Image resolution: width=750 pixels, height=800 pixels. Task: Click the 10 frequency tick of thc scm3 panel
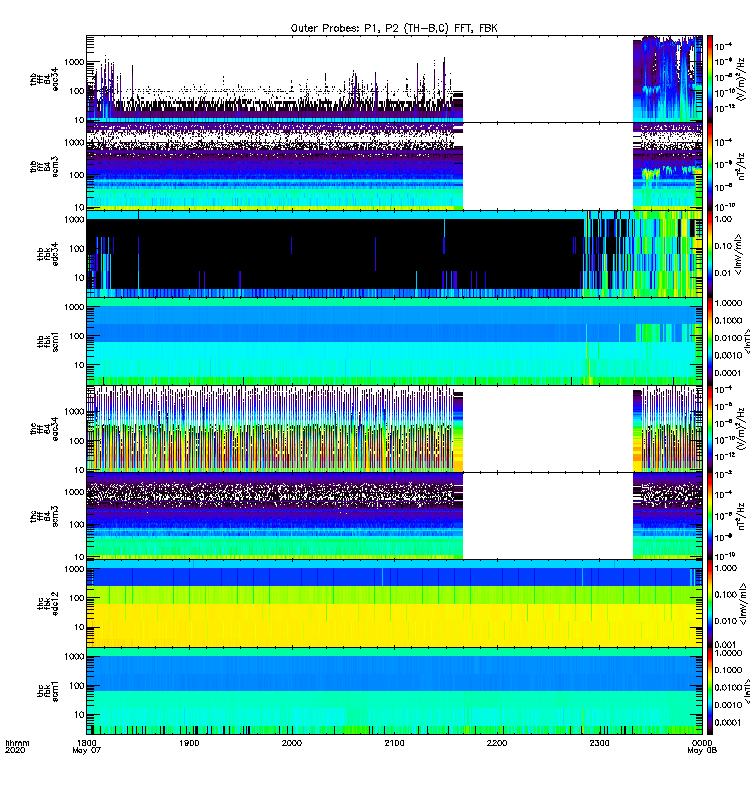[79, 557]
